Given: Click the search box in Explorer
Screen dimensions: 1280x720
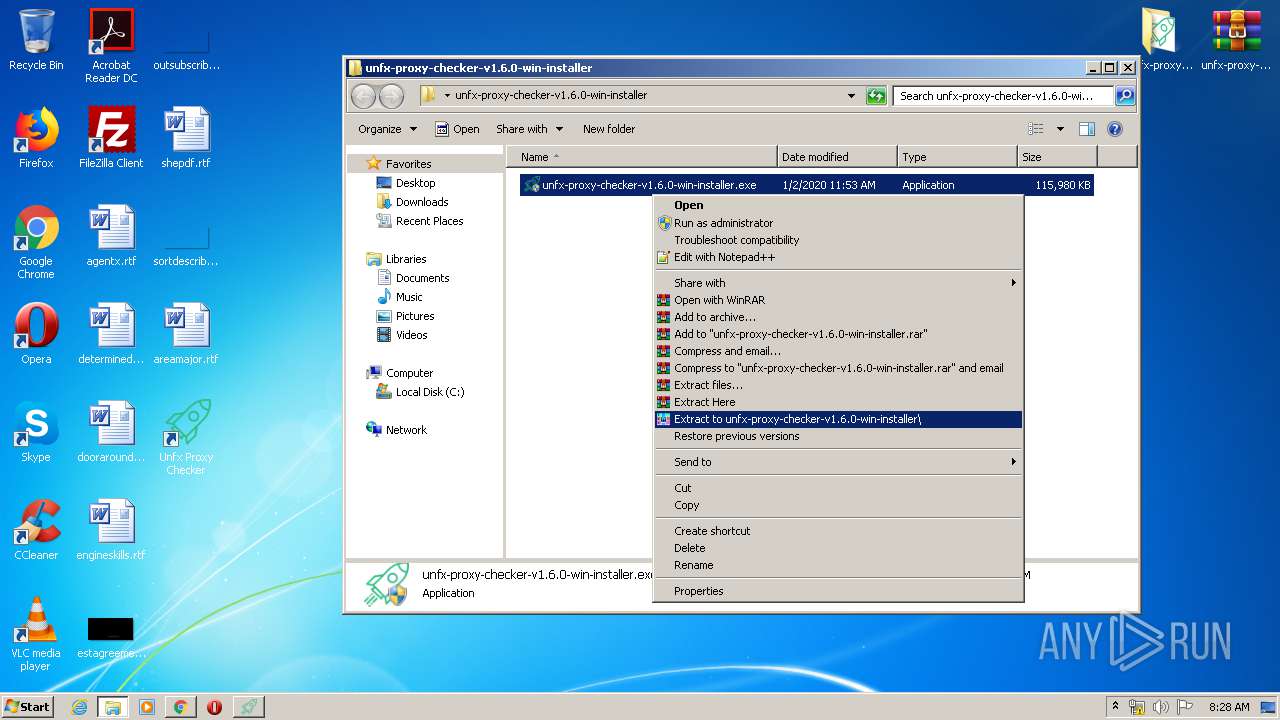Looking at the screenshot, I should pyautogui.click(x=1003, y=96).
